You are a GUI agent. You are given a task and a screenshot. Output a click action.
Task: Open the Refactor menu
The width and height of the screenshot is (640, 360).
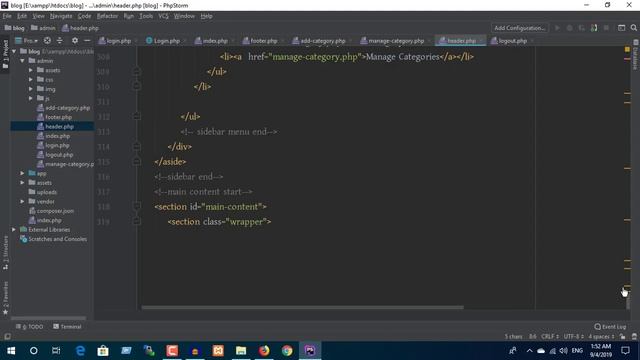pyautogui.click(x=107, y=16)
